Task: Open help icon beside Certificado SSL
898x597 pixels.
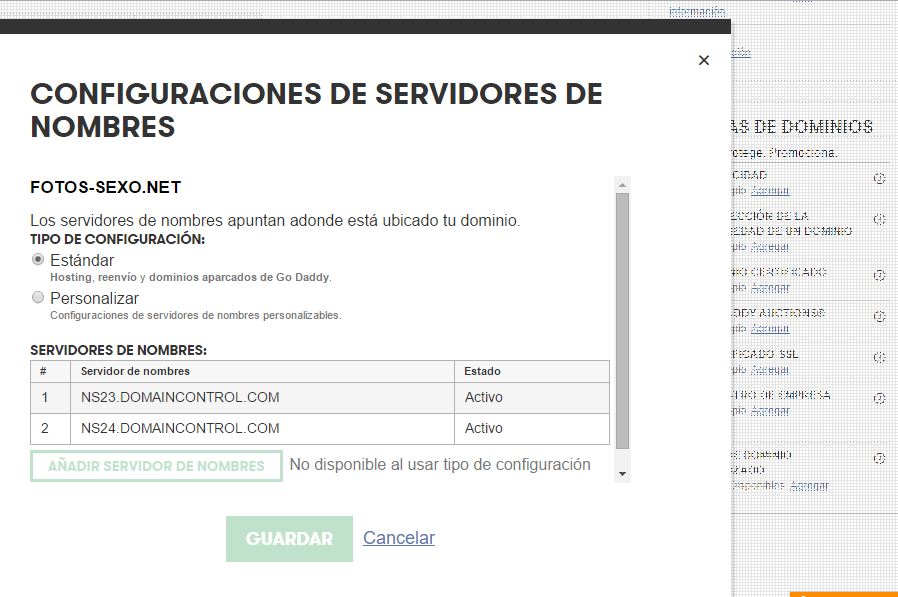Action: (879, 357)
